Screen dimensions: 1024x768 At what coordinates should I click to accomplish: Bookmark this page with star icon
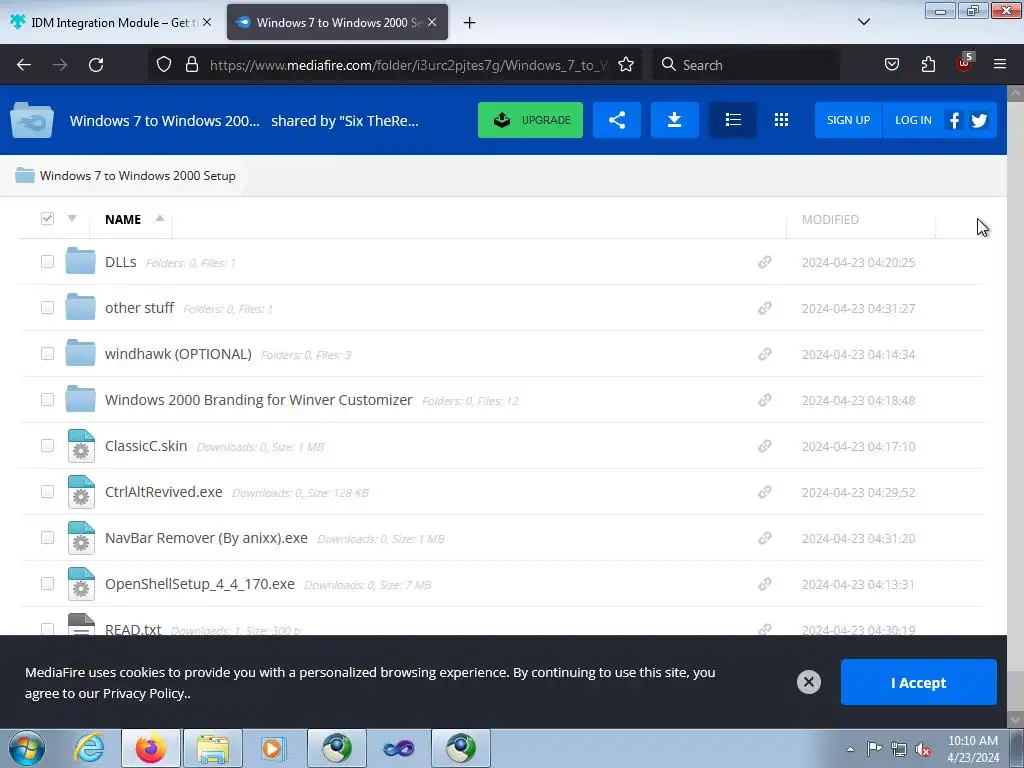pos(626,65)
